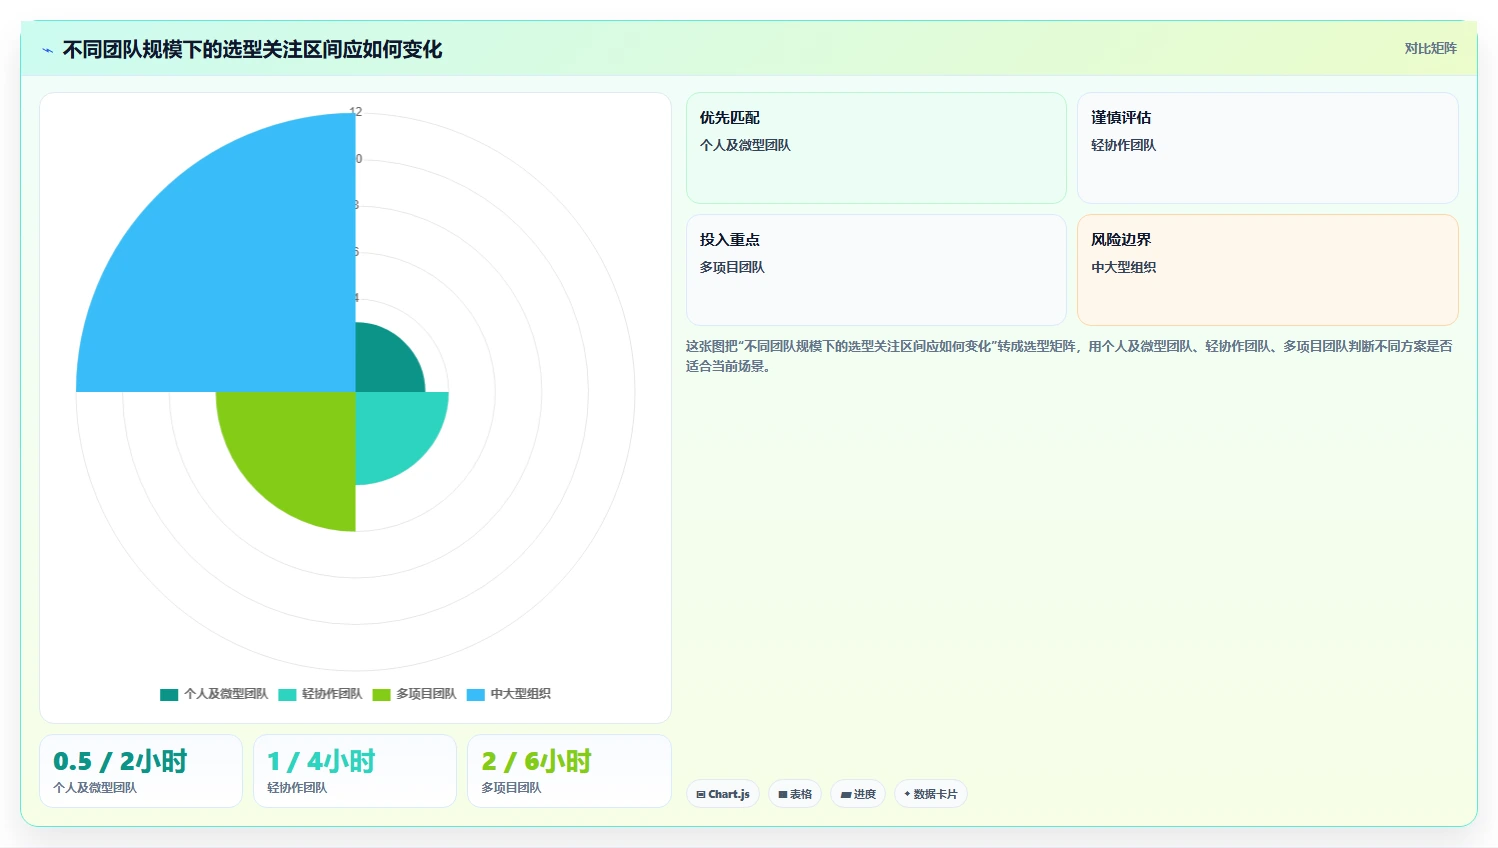Viewport: 1498px width, 848px height.
Task: Open the 优先匹配 card
Action: [876, 148]
